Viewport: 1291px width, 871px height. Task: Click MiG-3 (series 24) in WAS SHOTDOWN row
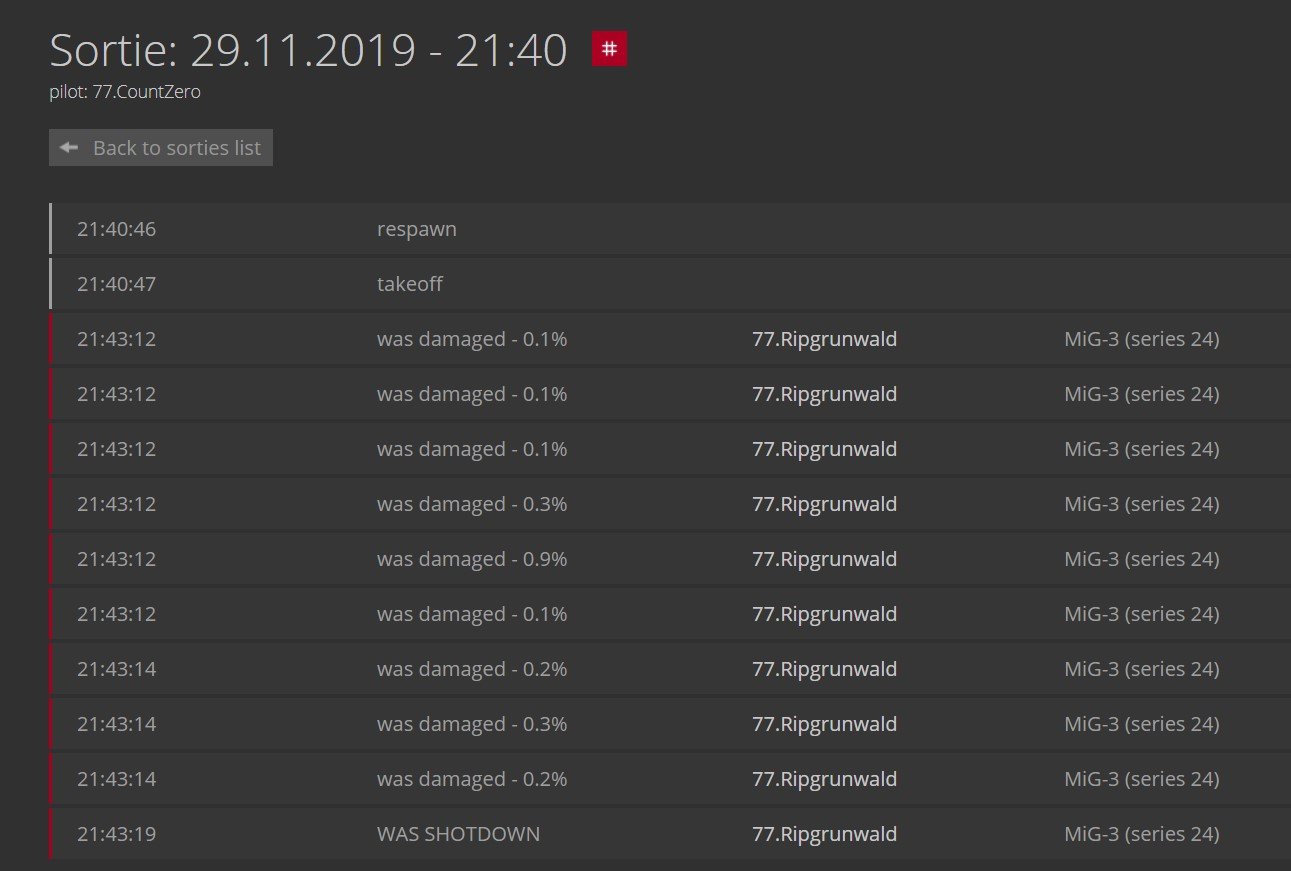pos(1141,834)
